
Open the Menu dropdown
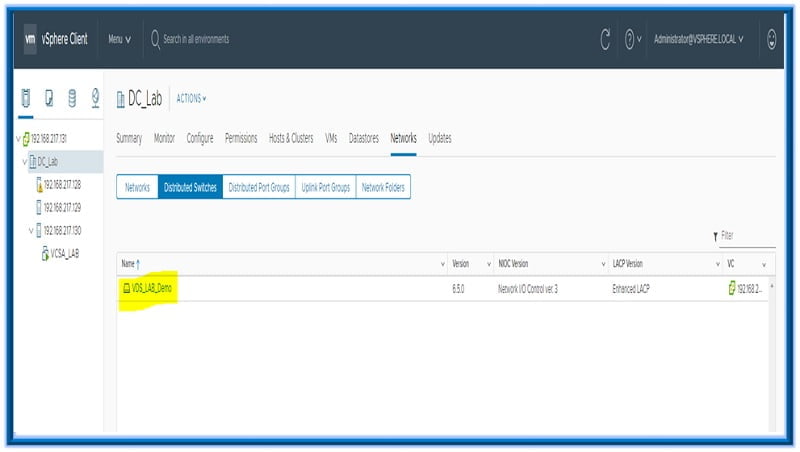[119, 39]
